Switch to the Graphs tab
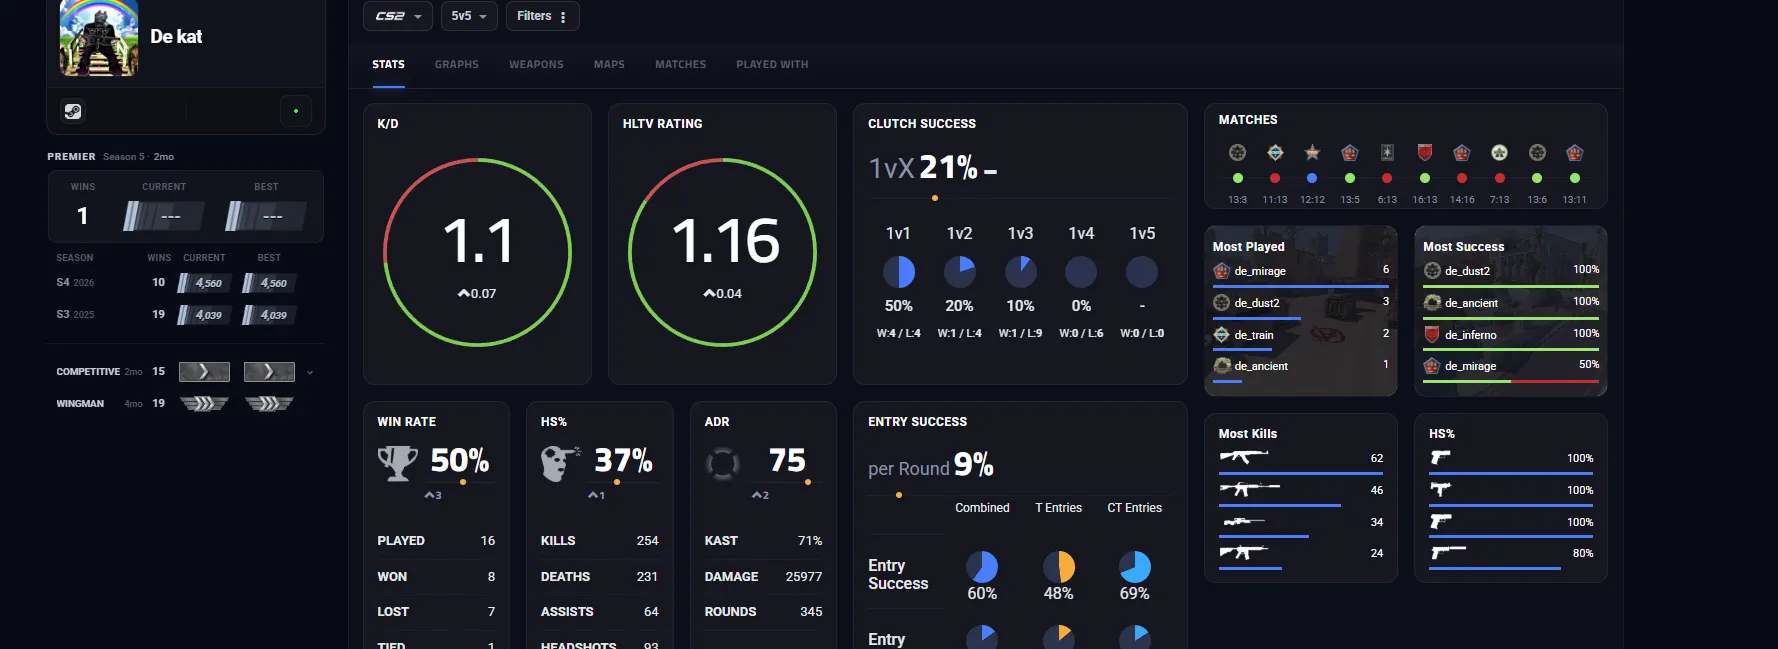The height and width of the screenshot is (649, 1778). (x=457, y=64)
